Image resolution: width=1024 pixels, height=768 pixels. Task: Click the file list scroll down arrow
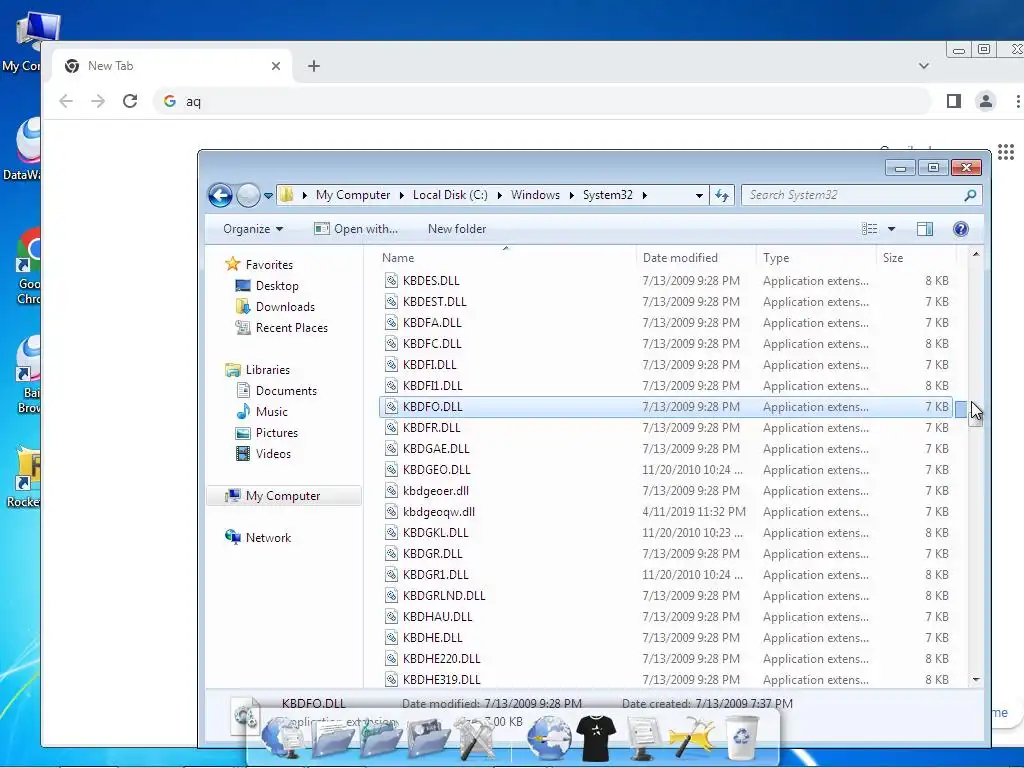click(976, 679)
